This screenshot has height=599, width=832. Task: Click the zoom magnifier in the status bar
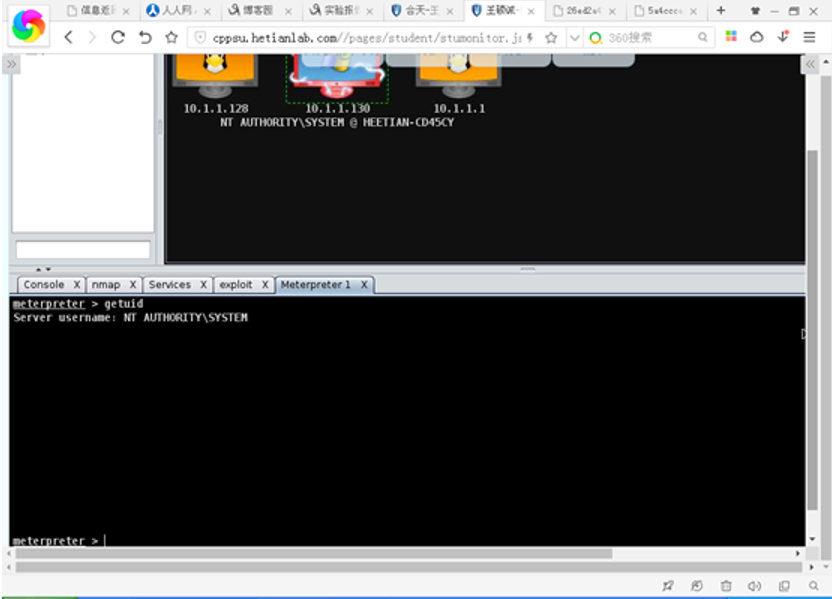pyautogui.click(x=813, y=586)
